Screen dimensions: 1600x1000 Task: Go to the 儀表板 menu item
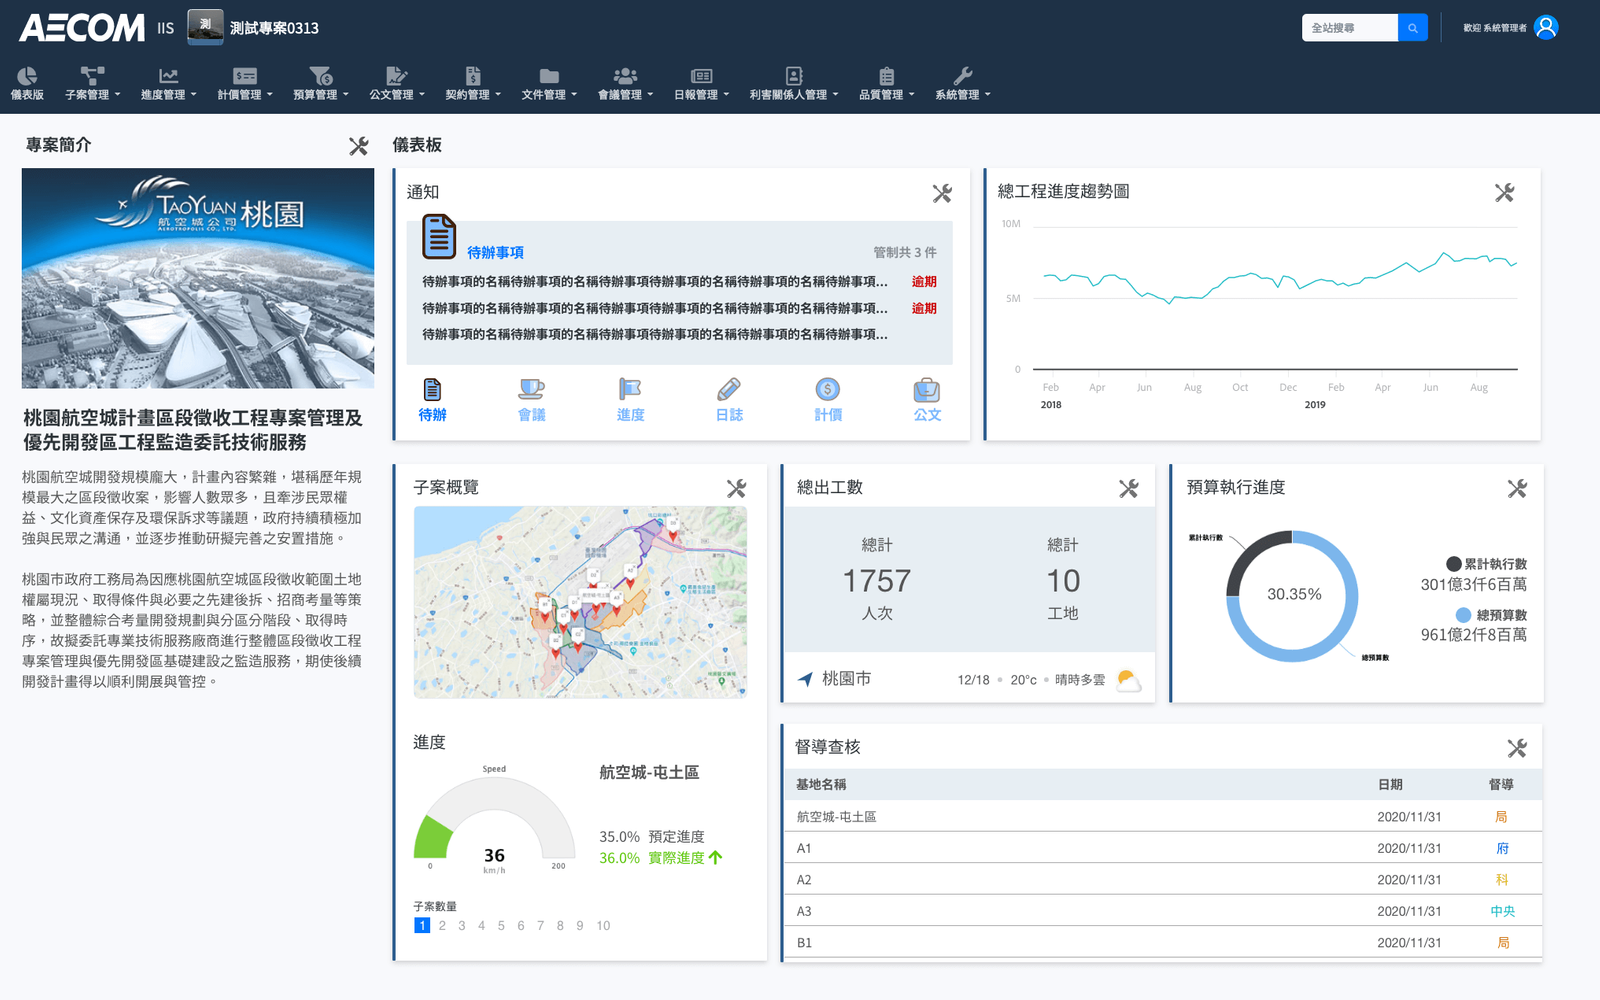click(x=27, y=84)
